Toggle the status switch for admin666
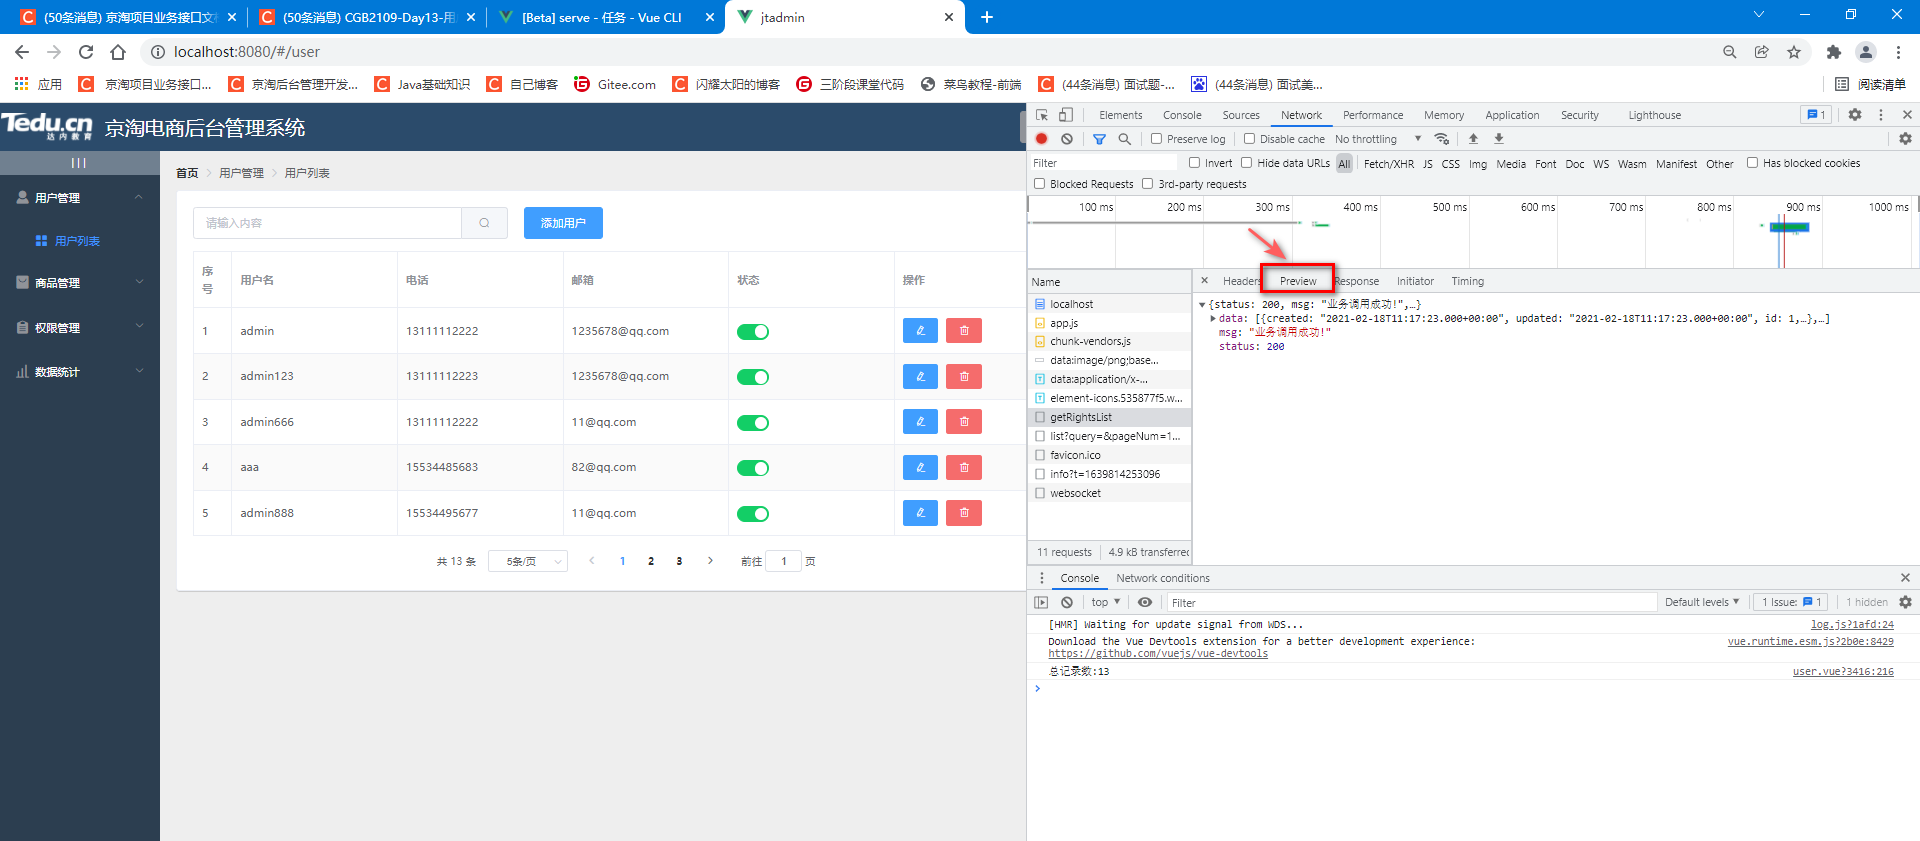 (x=753, y=423)
